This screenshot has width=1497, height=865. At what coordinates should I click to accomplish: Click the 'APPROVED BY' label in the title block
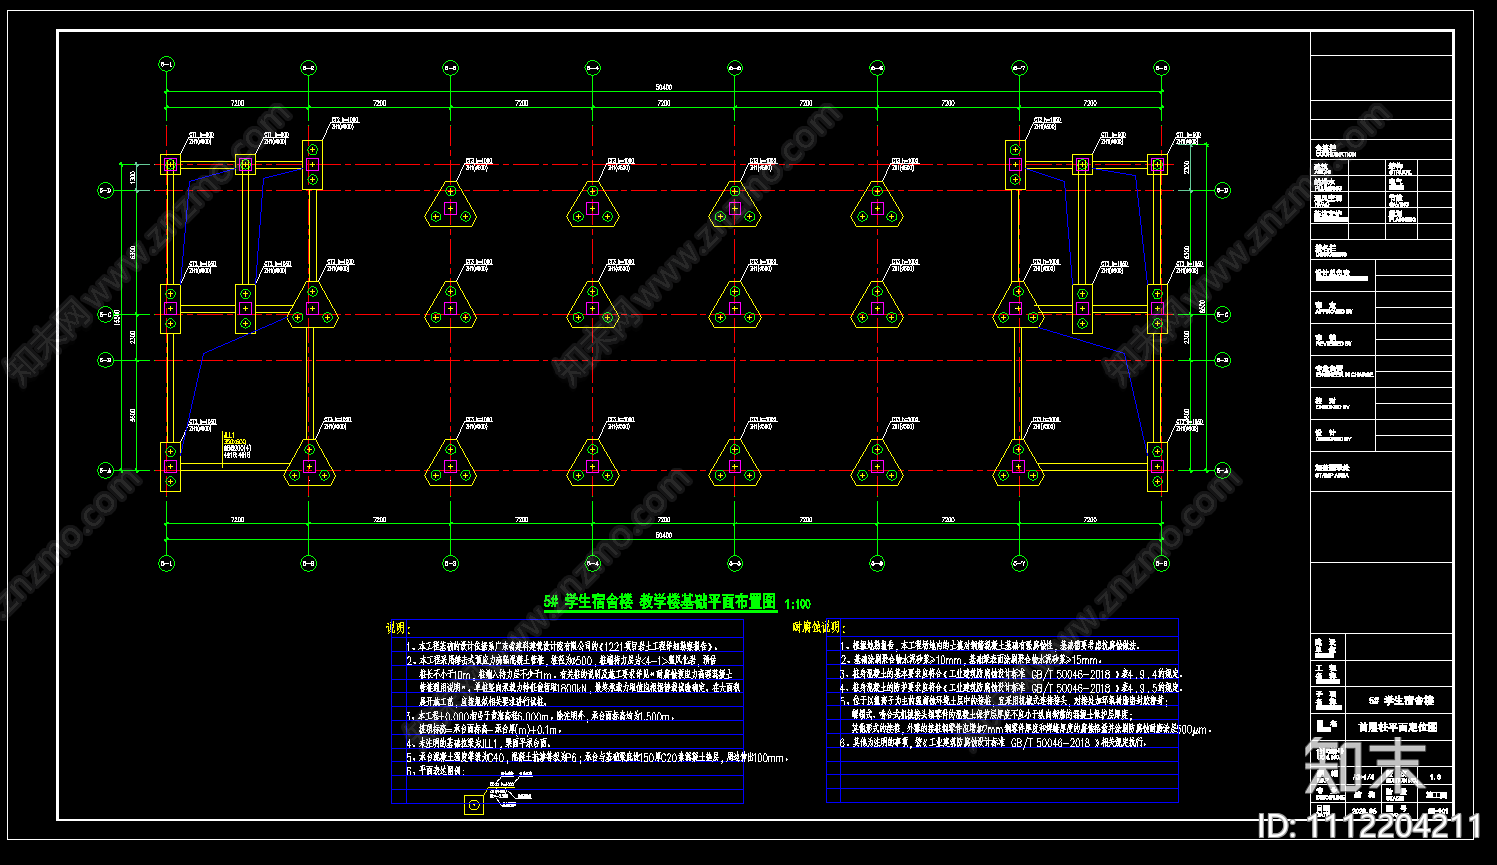[x=1333, y=312]
